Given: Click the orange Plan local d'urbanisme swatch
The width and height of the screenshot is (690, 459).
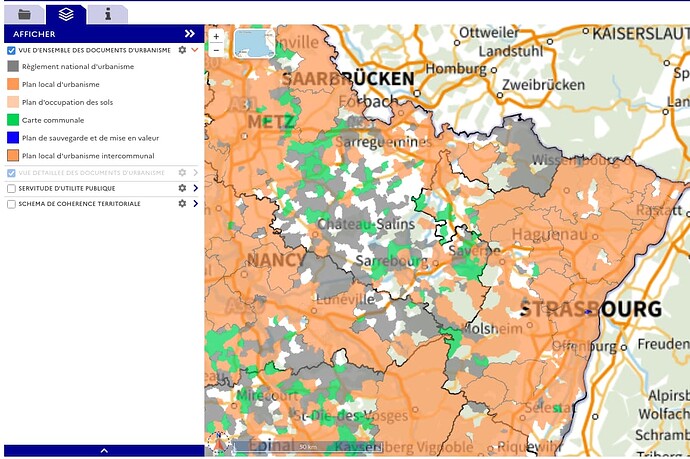Looking at the screenshot, I should click(13, 84).
